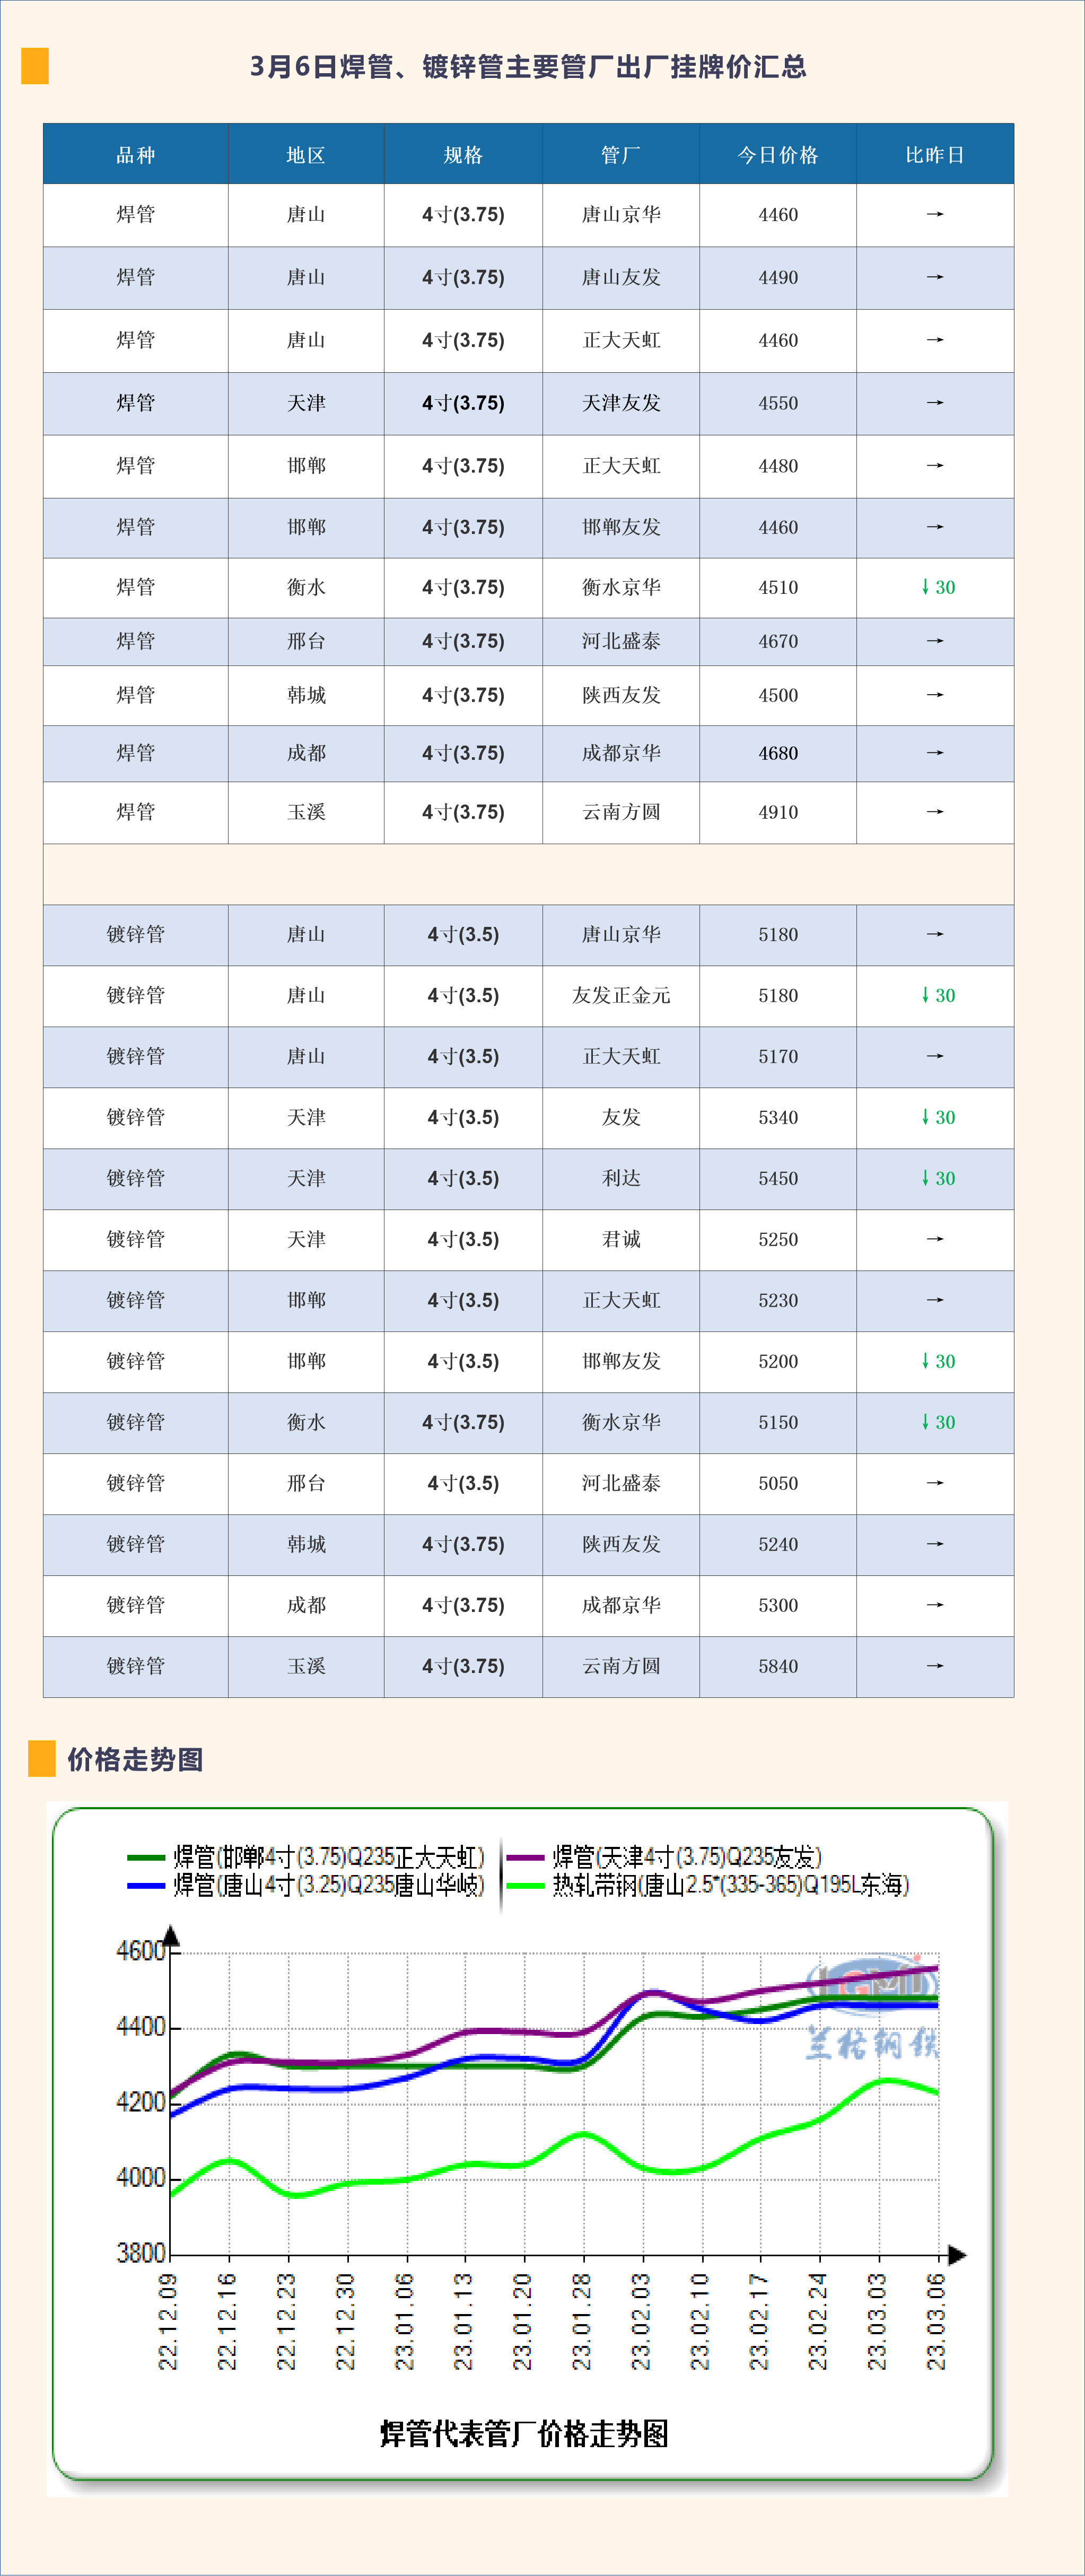
Task: Click the right arrow in the 云南方圆 焊管 row
Action: point(935,812)
